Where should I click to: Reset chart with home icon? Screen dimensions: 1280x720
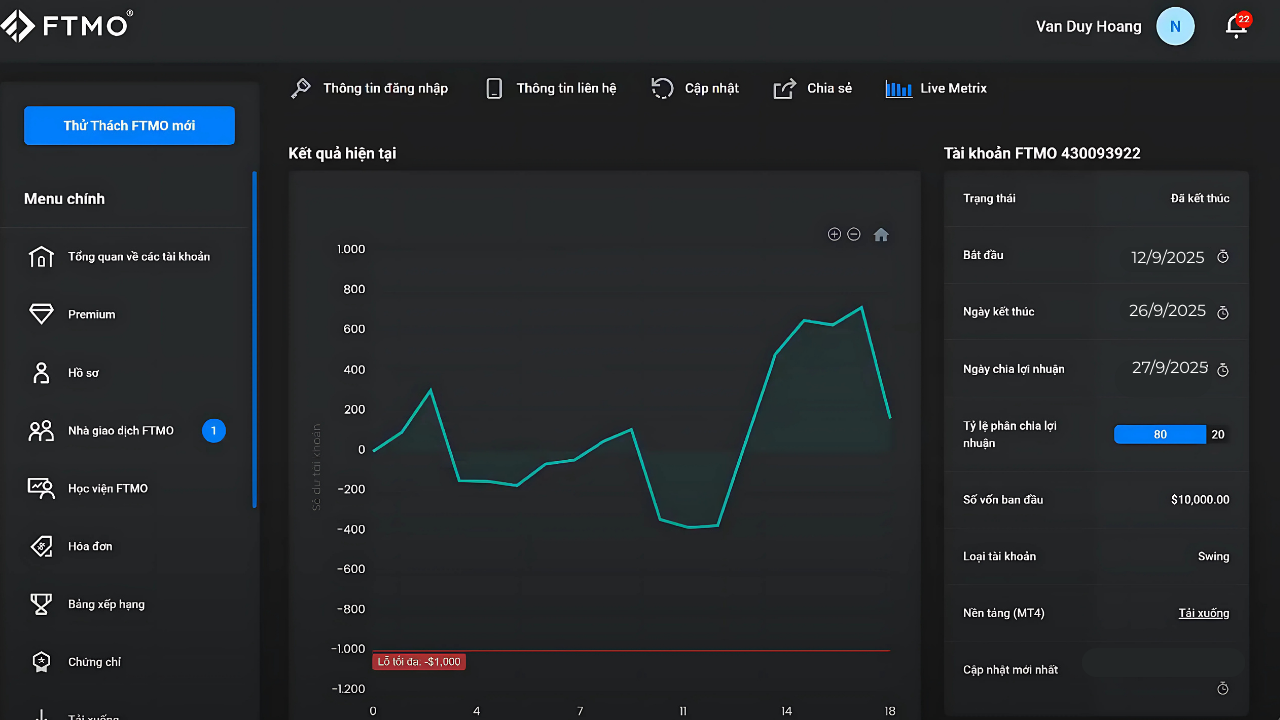click(881, 235)
